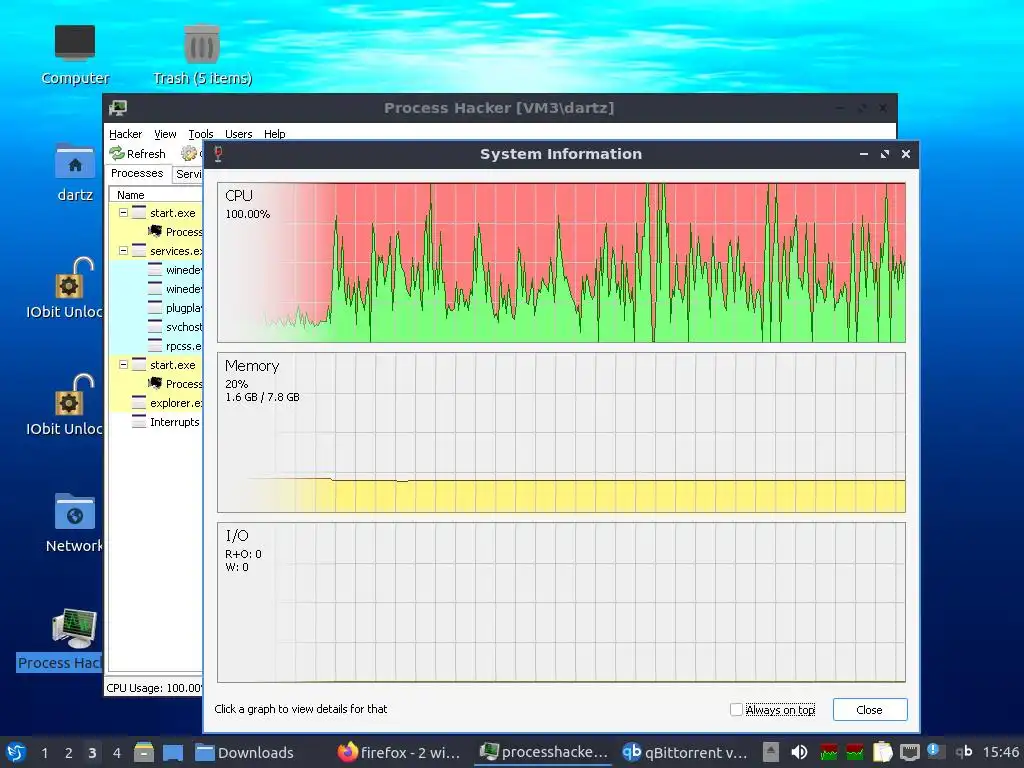The height and width of the screenshot is (768, 1024).
Task: Click the 15:46 taskbar clock
Action: tap(1000, 752)
